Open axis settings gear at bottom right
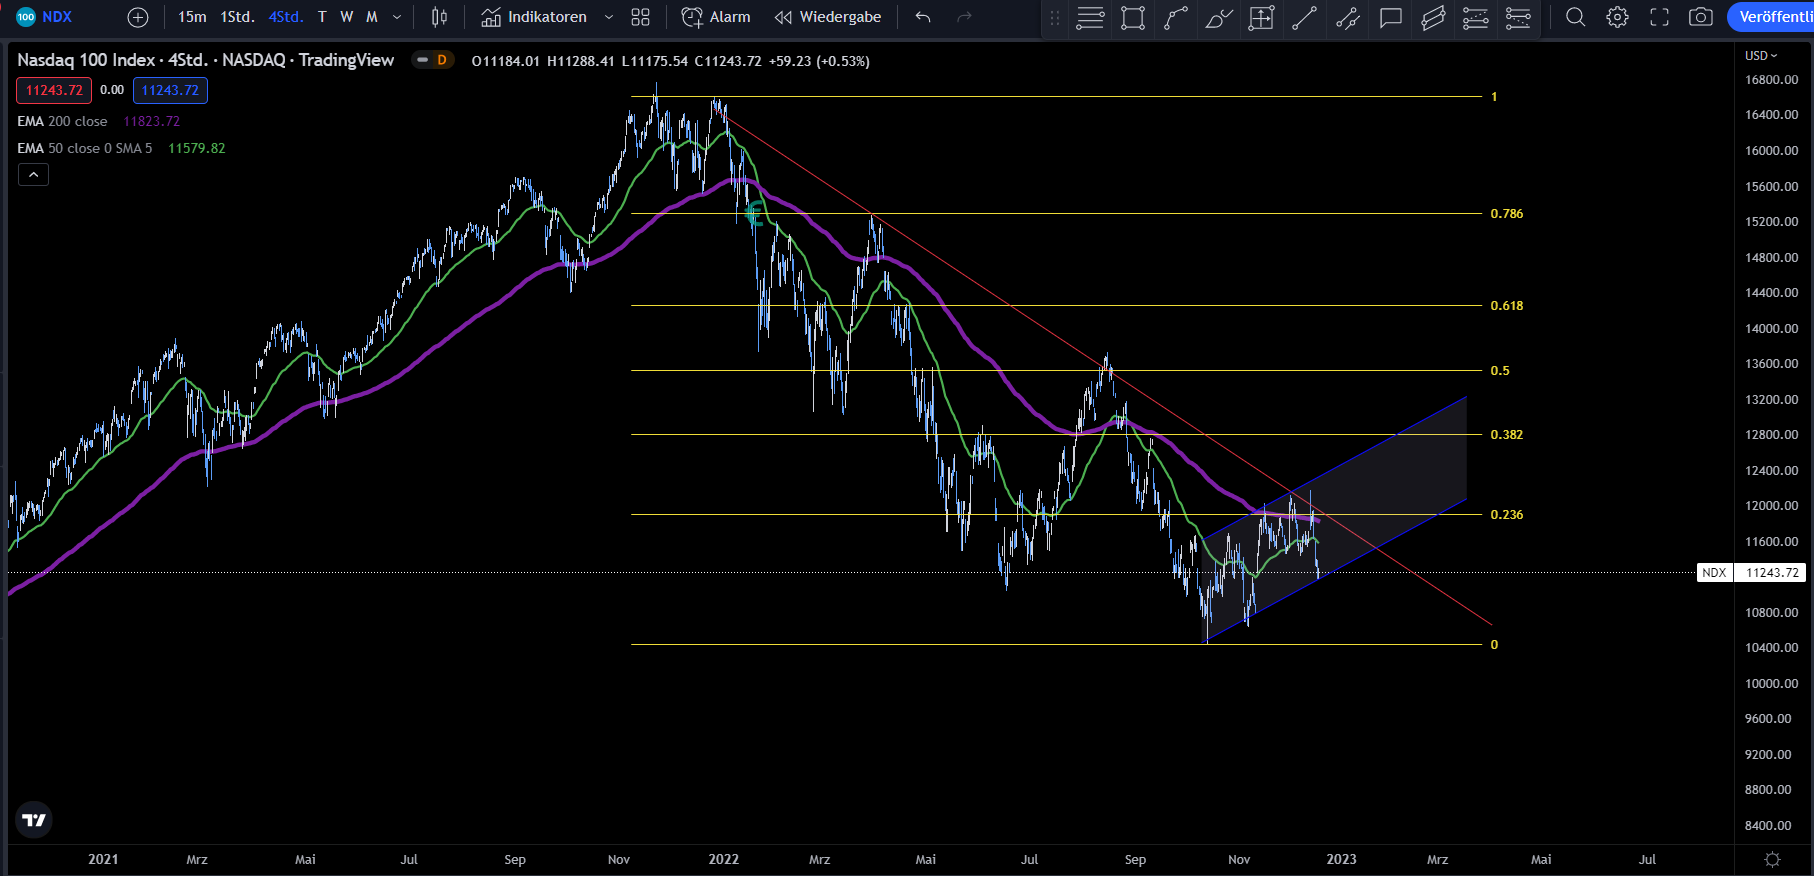1814x876 pixels. click(x=1773, y=860)
